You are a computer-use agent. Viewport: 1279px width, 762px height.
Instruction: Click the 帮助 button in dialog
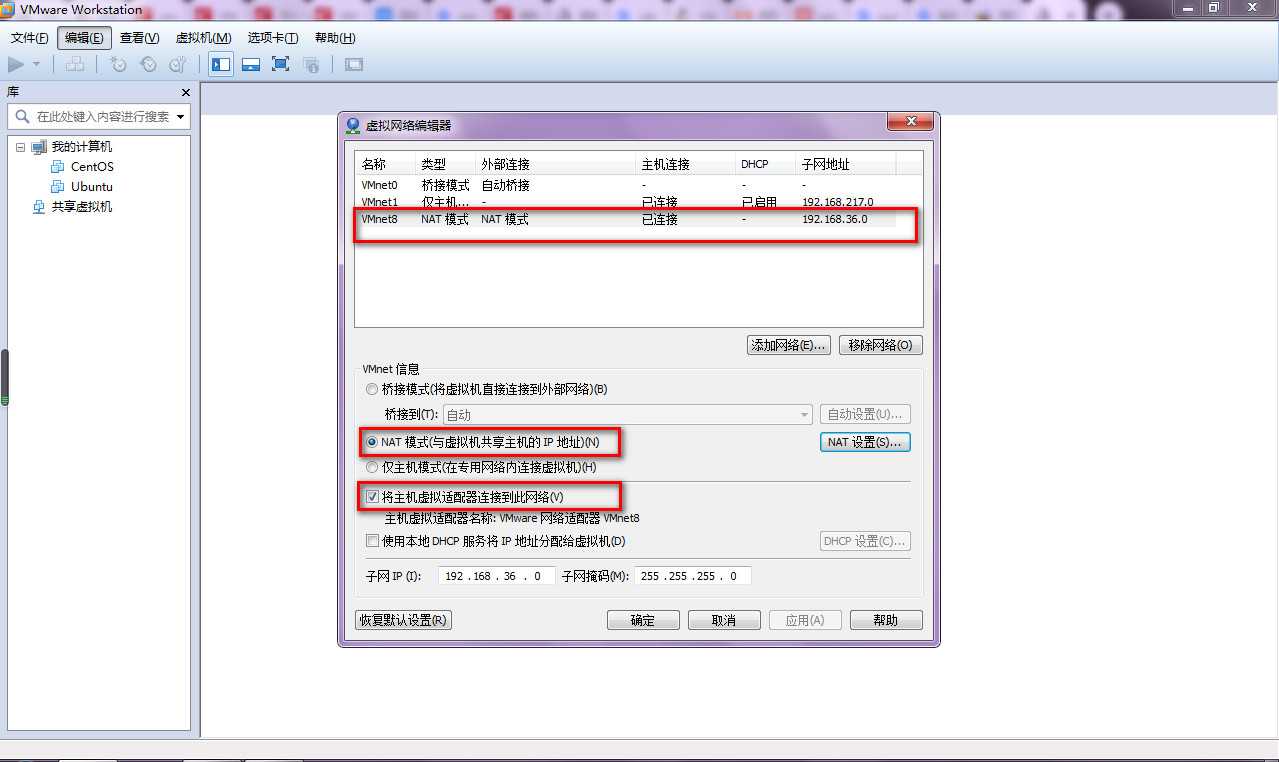(x=886, y=620)
